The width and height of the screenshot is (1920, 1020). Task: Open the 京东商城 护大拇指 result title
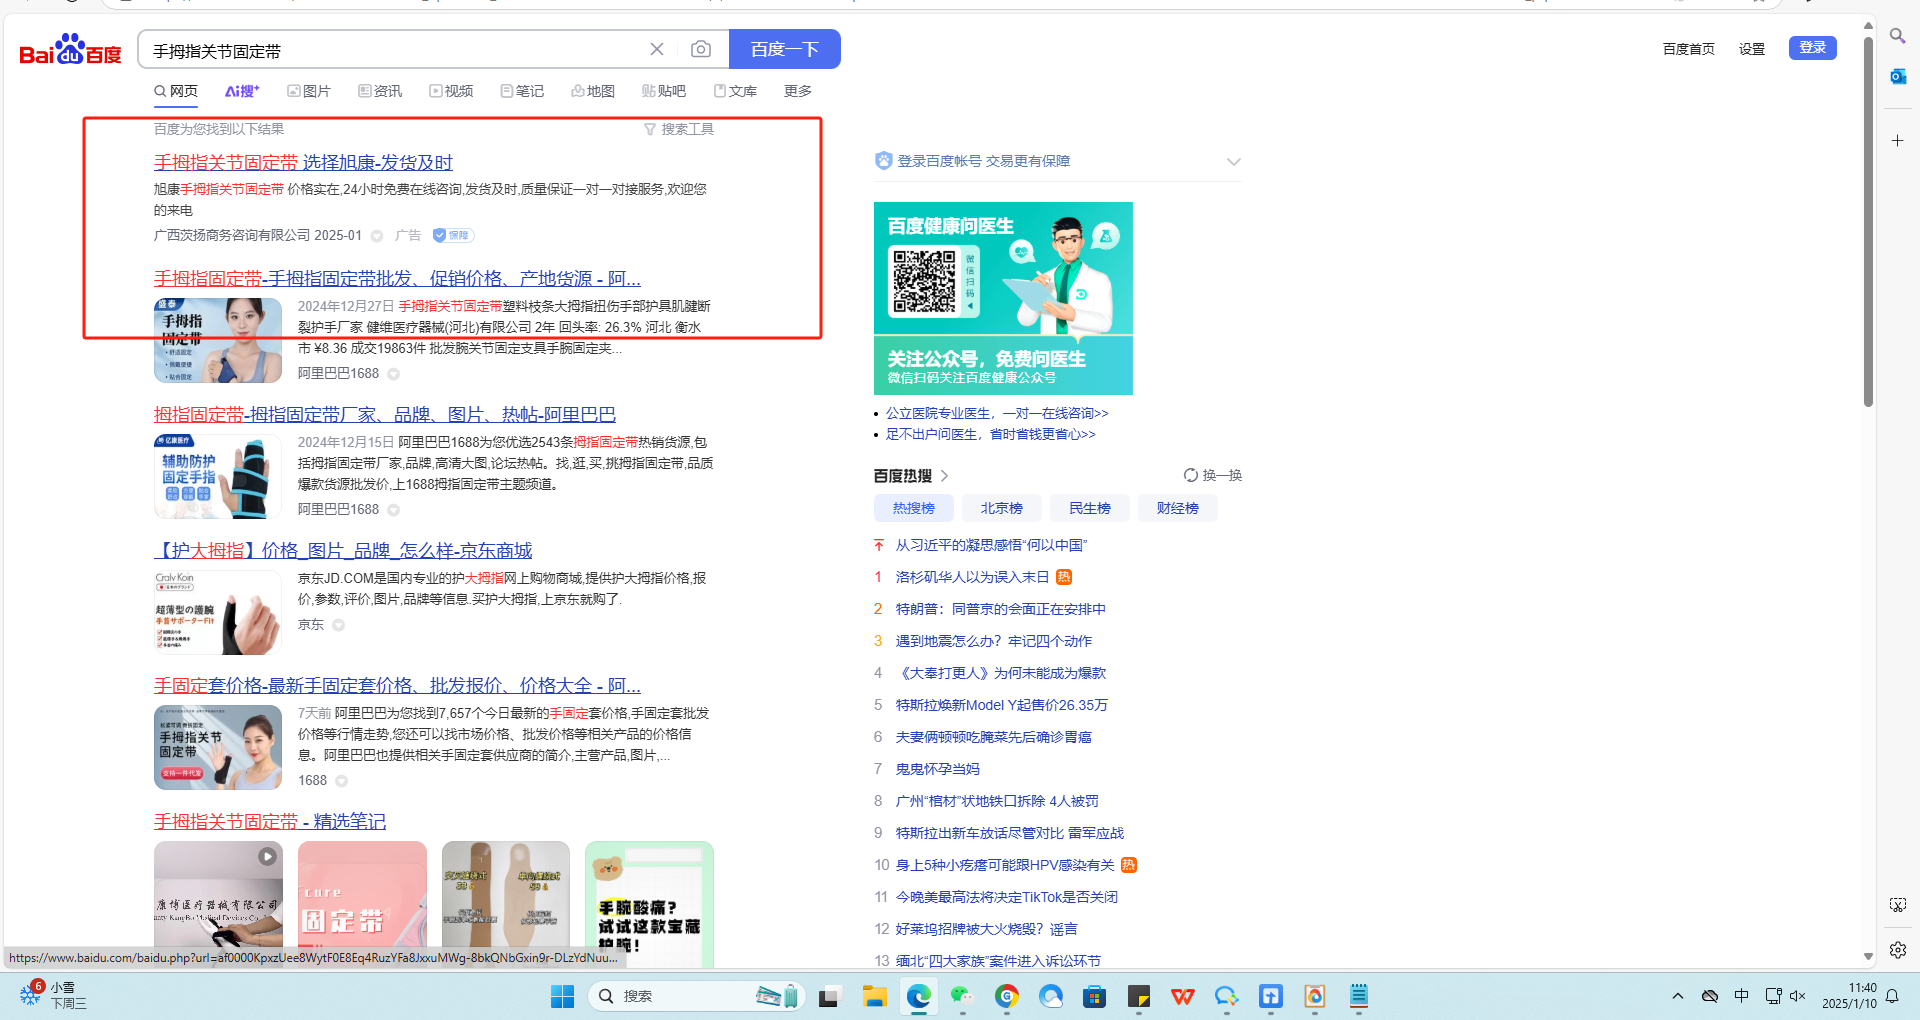[343, 550]
